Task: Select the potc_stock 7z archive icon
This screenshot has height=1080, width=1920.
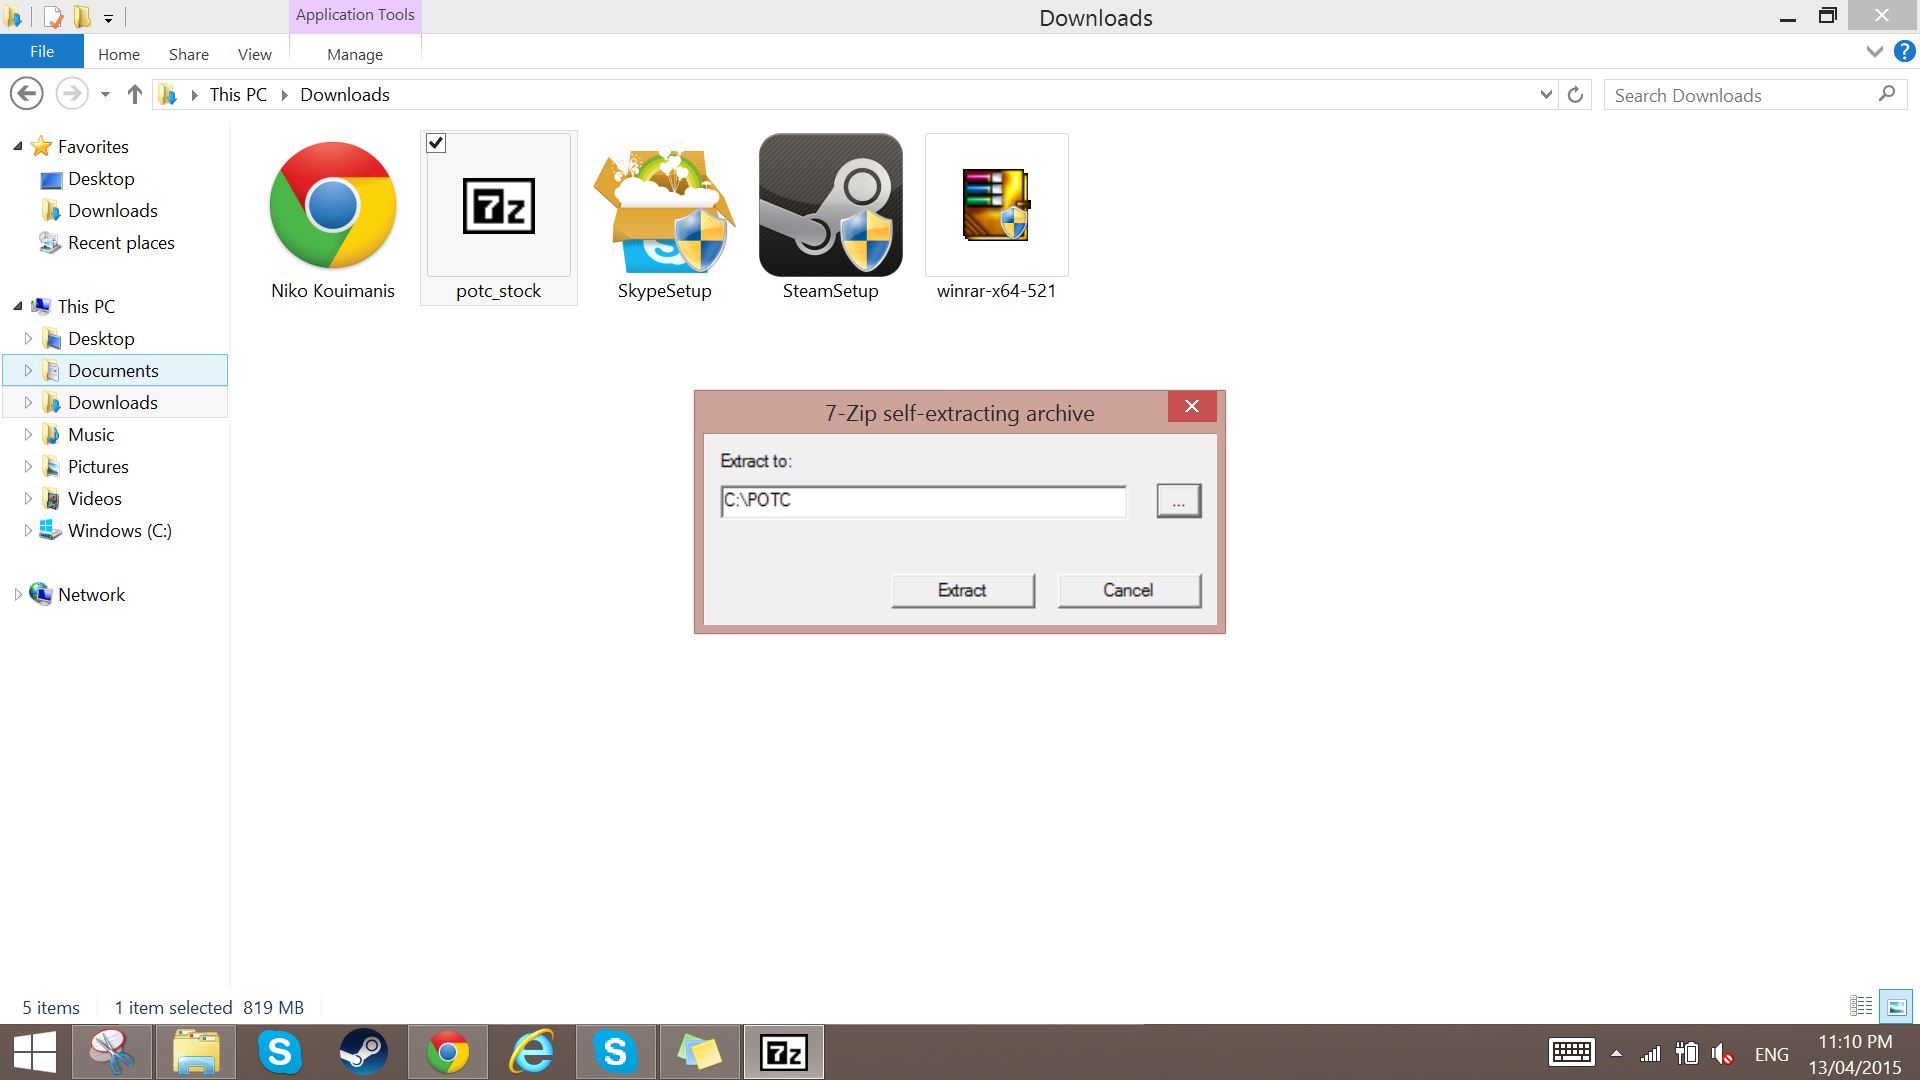Action: point(499,205)
